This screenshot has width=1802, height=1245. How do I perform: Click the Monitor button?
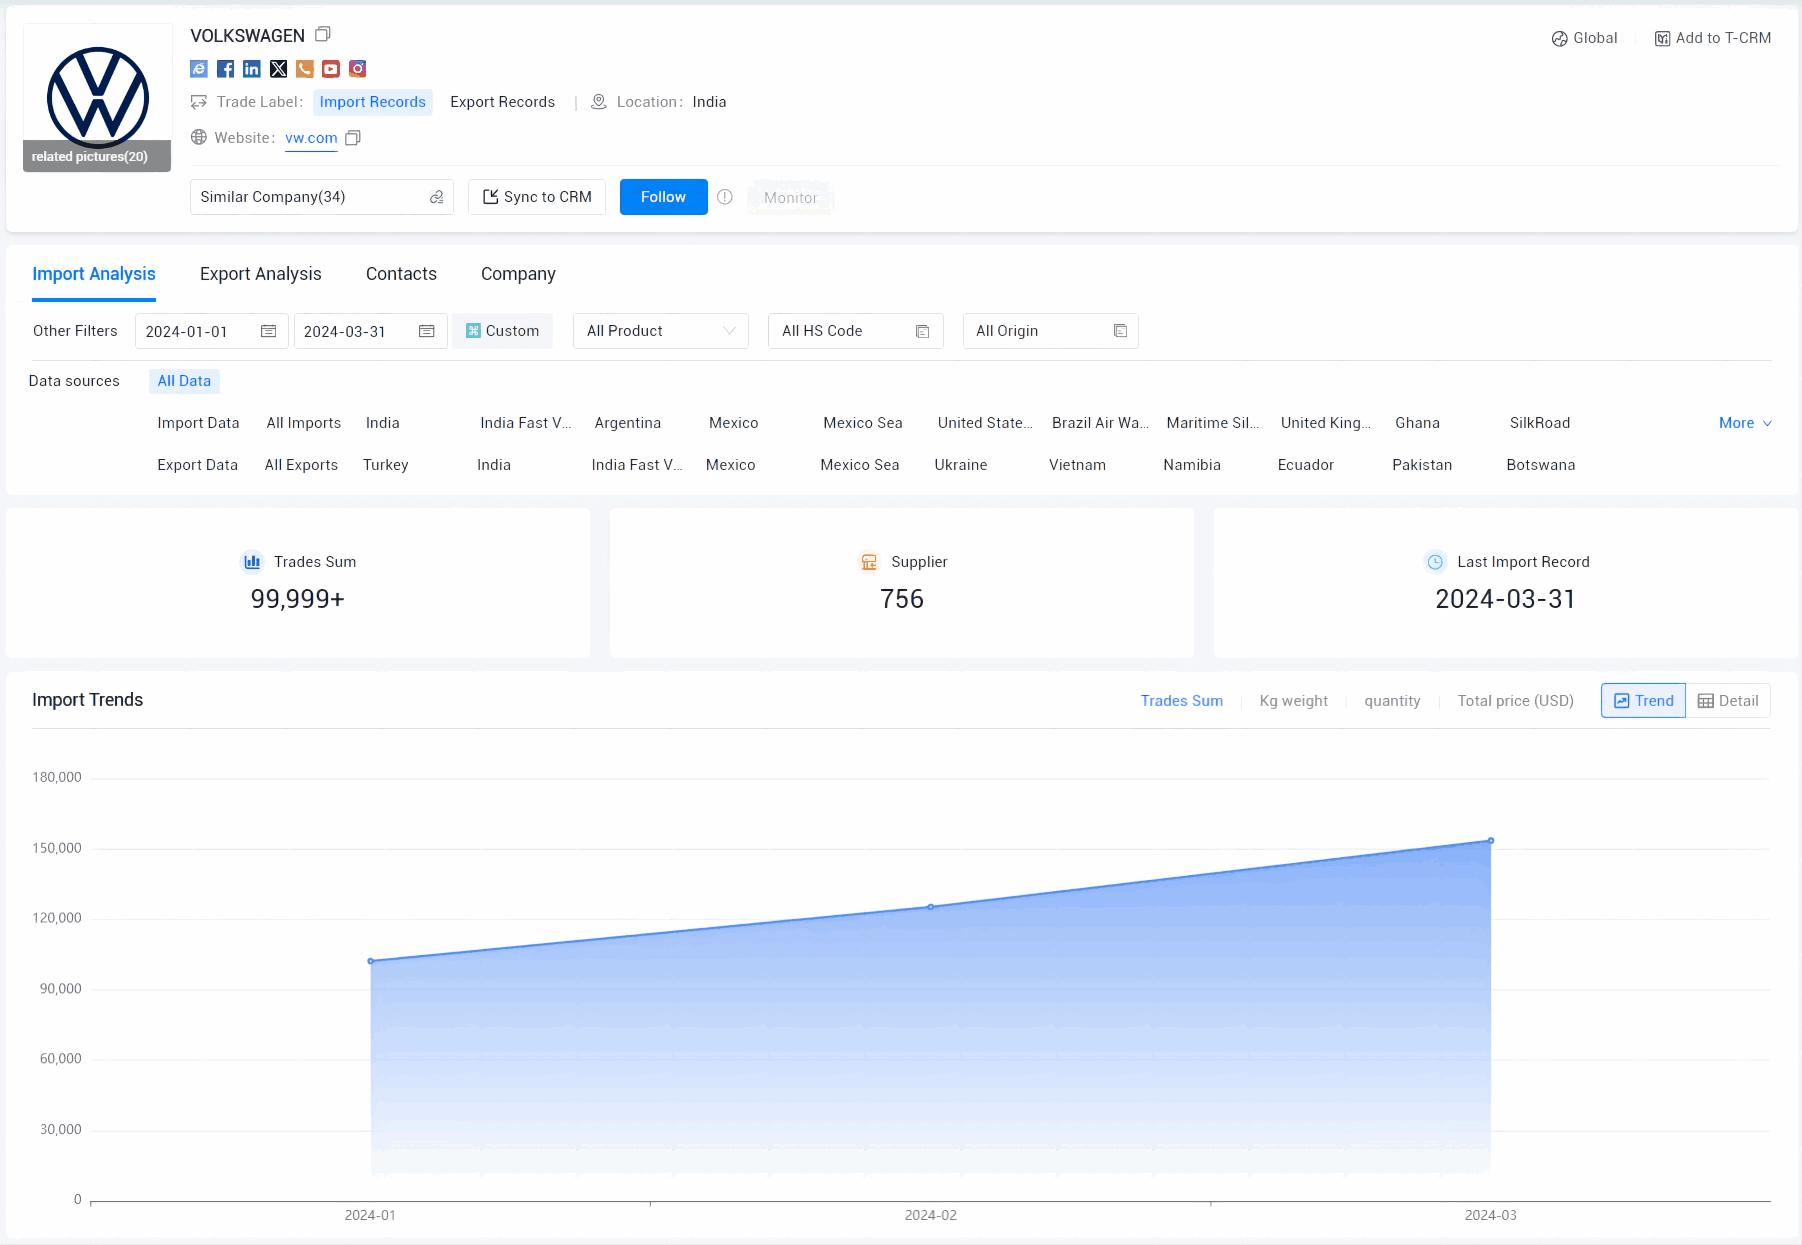pos(790,197)
